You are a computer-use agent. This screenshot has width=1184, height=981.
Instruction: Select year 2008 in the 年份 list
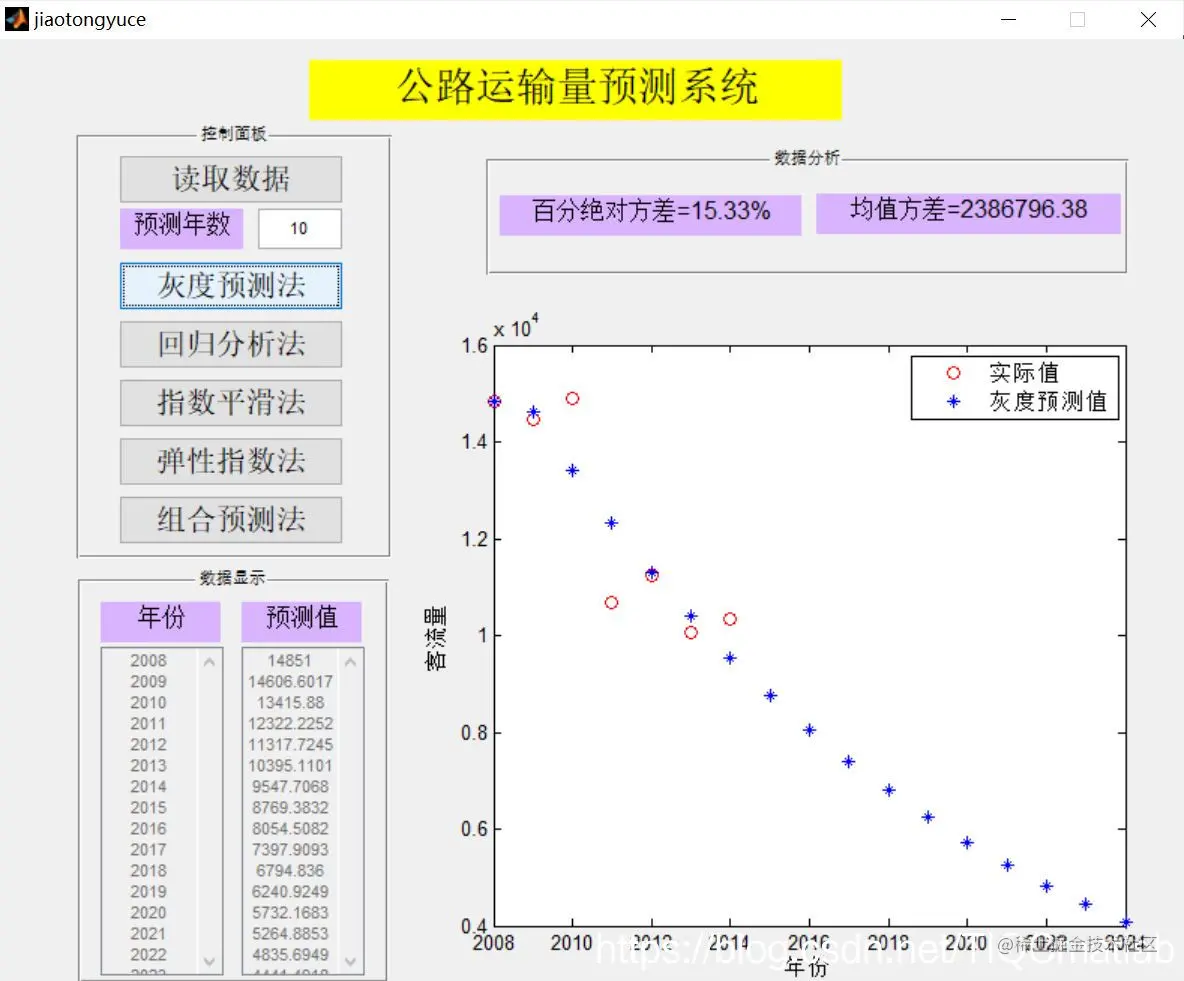148,660
